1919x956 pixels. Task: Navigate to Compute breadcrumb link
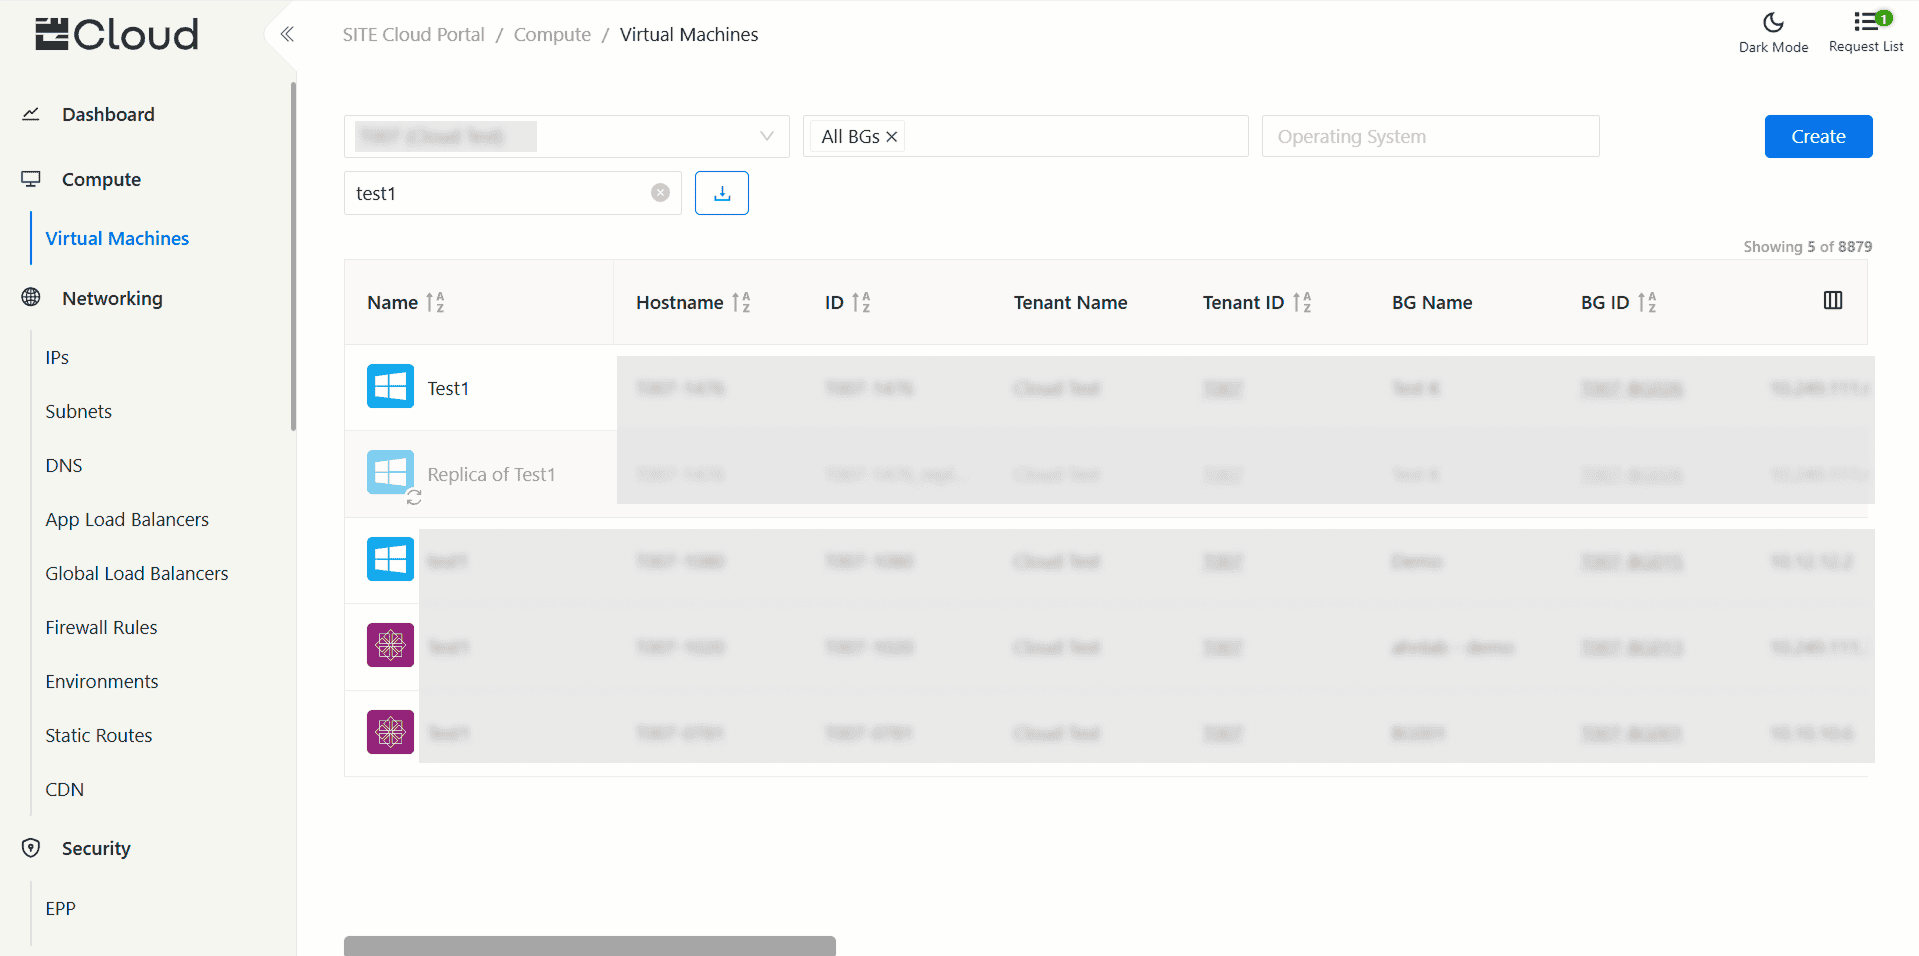click(552, 35)
